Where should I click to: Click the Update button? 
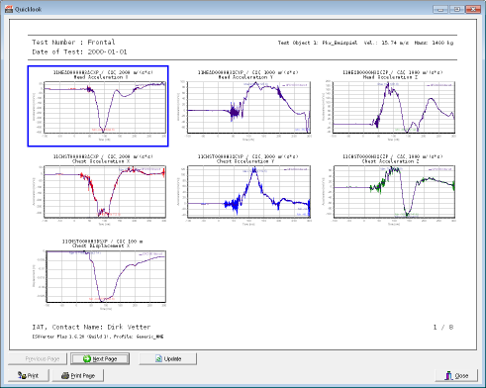168,359
